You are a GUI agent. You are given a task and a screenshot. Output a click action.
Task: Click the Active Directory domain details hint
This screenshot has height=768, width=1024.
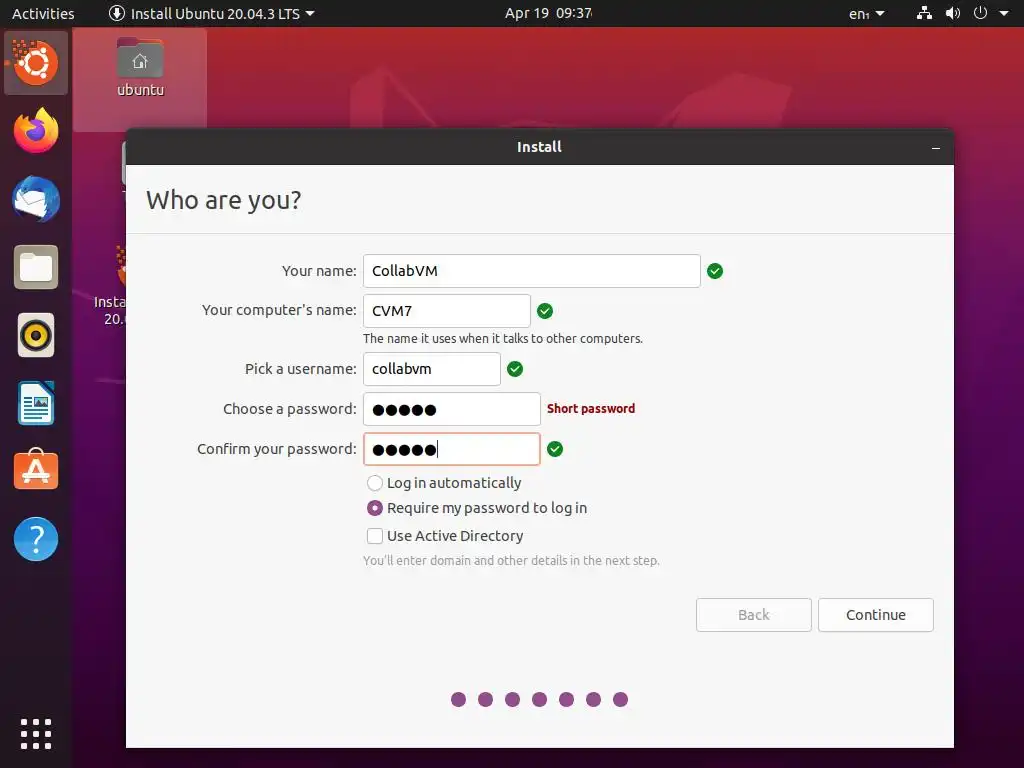511,560
